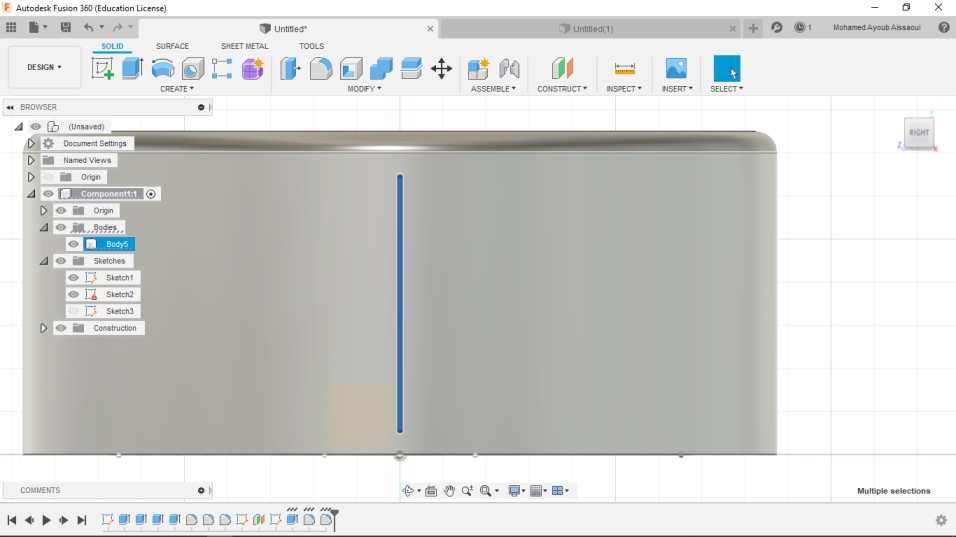Select the Fillet tool
The width and height of the screenshot is (956, 537).
pos(321,68)
